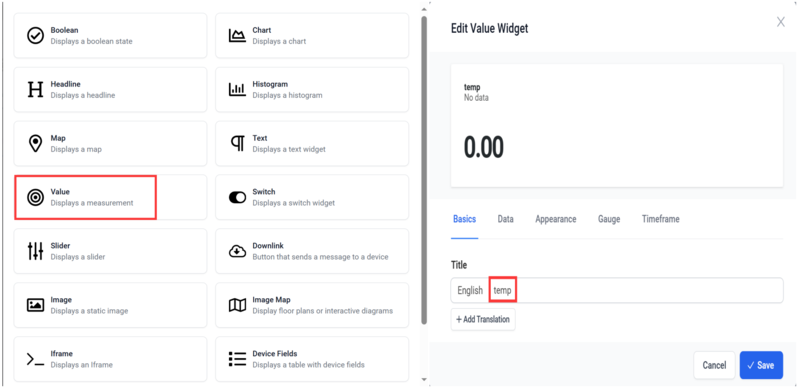Image resolution: width=800 pixels, height=390 pixels.
Task: Click the Map pin icon
Action: (35, 143)
